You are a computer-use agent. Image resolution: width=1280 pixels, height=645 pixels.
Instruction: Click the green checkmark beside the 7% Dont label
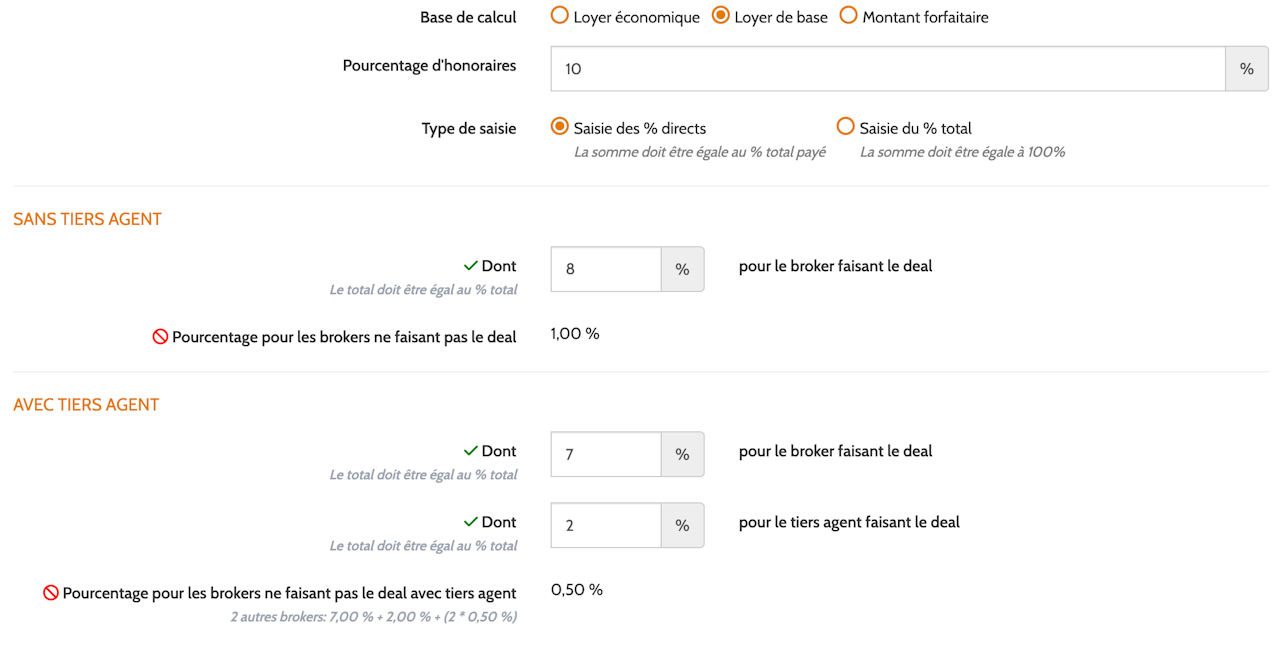pyautogui.click(x=470, y=451)
